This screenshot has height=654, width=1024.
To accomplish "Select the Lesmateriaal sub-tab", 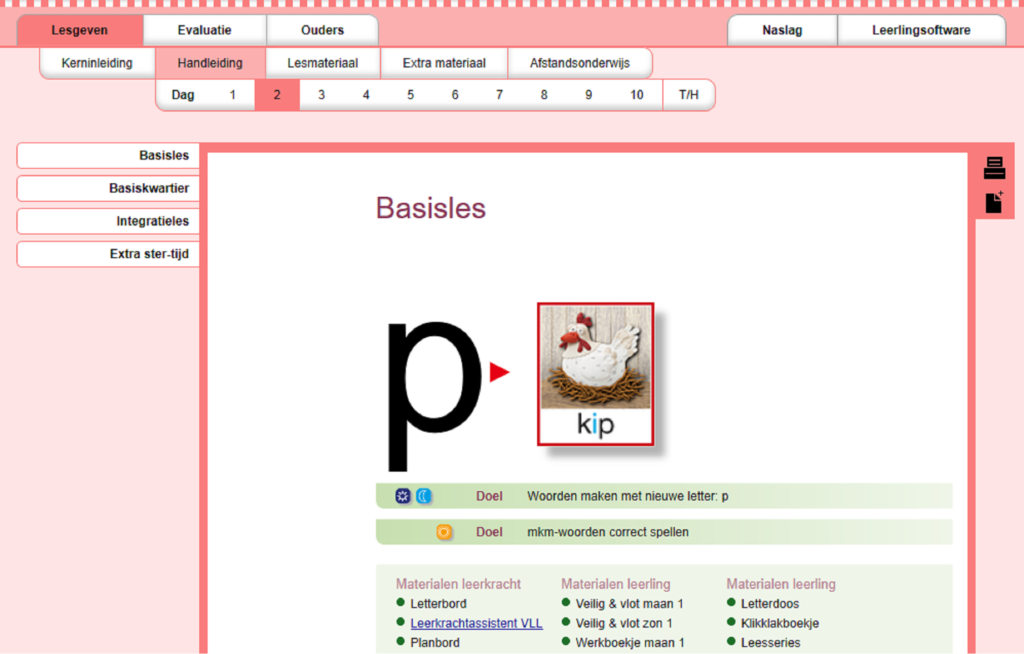I will [322, 63].
